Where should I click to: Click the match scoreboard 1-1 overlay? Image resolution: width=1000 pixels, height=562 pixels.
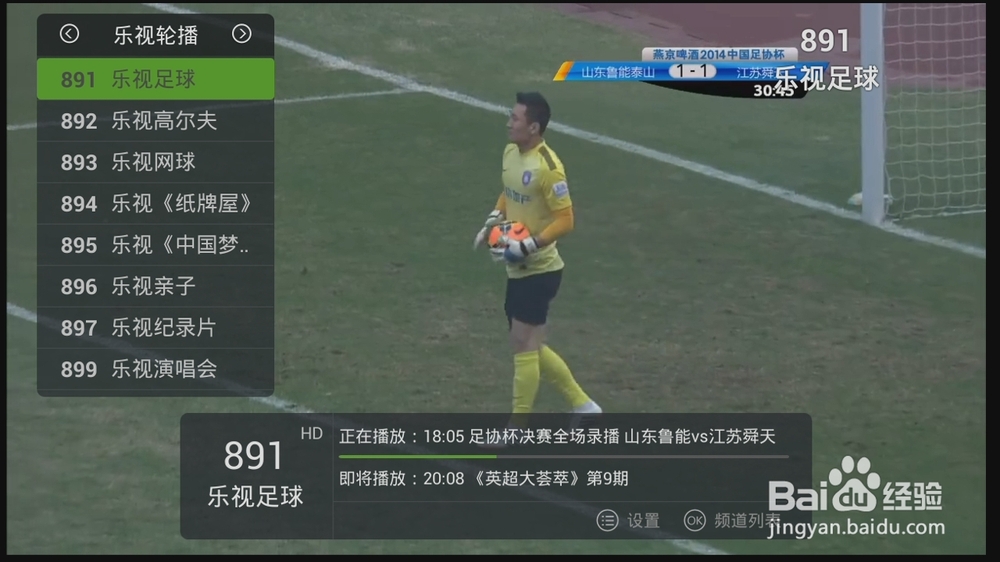click(692, 71)
